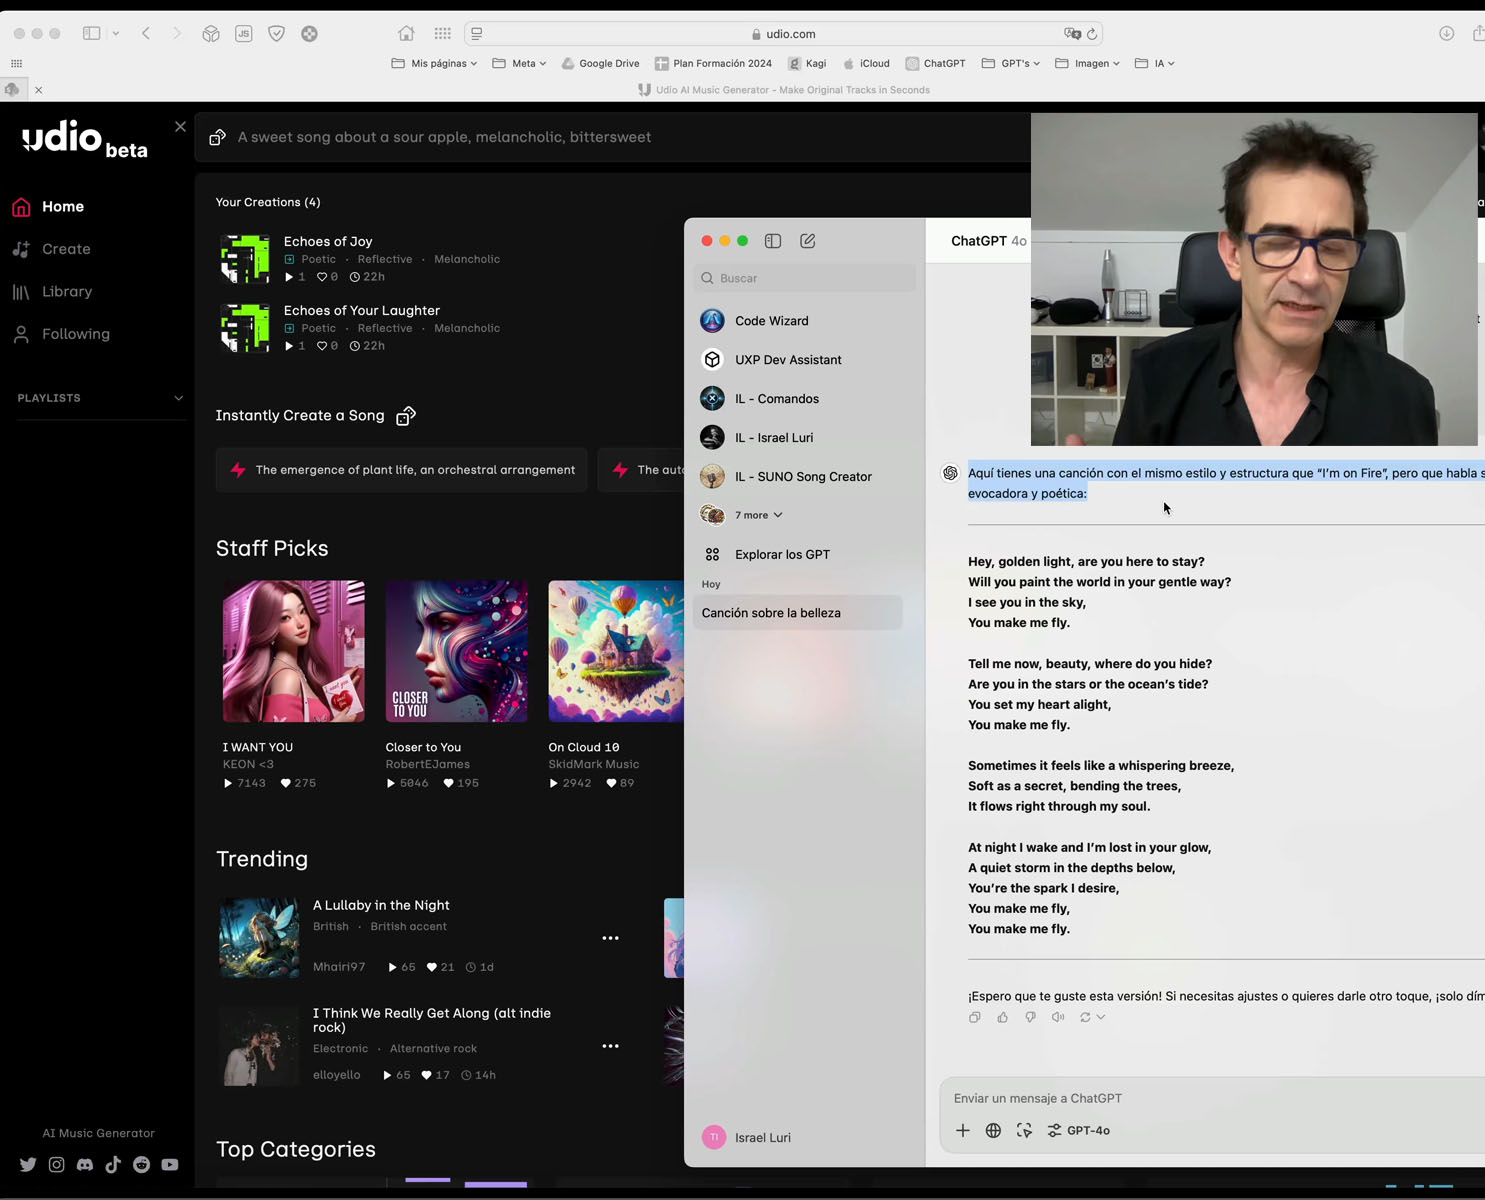Click the dice icon next to song prompt
This screenshot has height=1200, width=1485.
217,137
